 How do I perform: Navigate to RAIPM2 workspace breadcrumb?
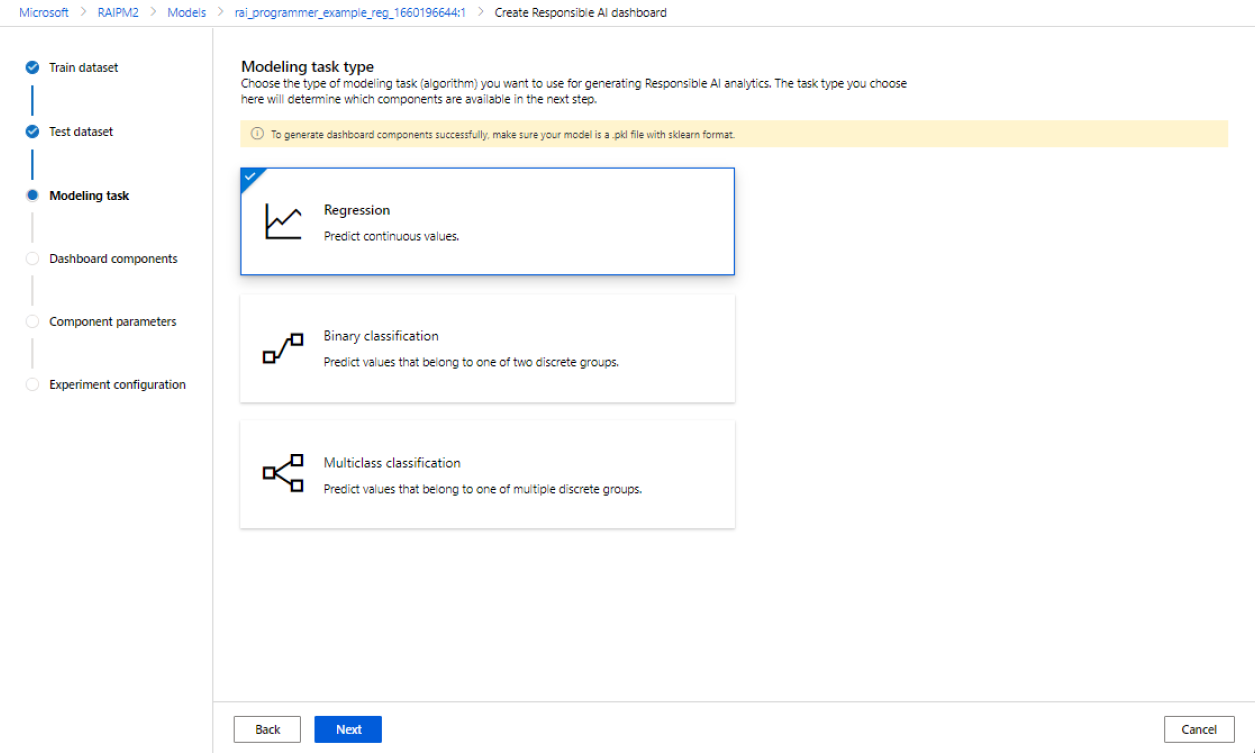click(118, 13)
